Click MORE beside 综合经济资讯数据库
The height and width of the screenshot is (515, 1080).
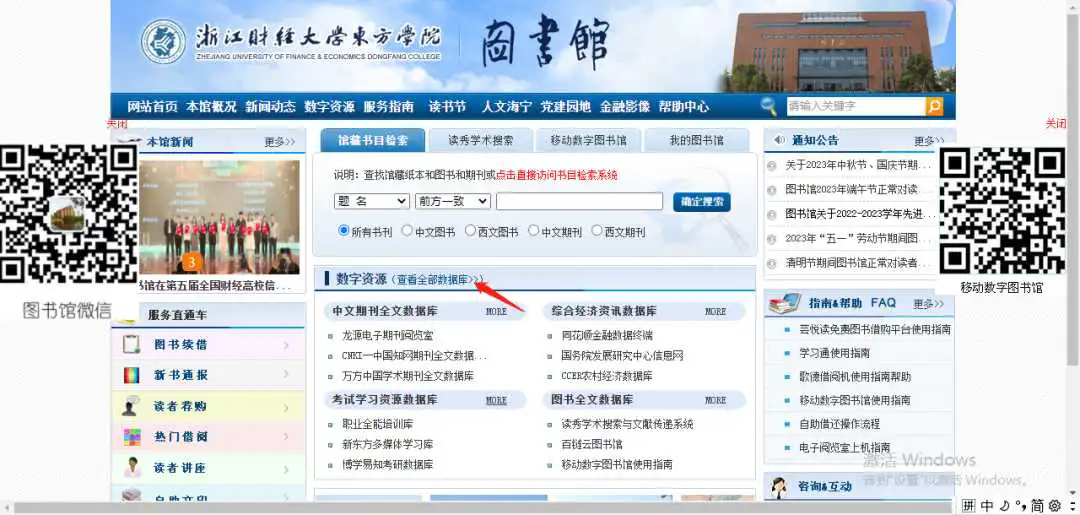(x=716, y=312)
